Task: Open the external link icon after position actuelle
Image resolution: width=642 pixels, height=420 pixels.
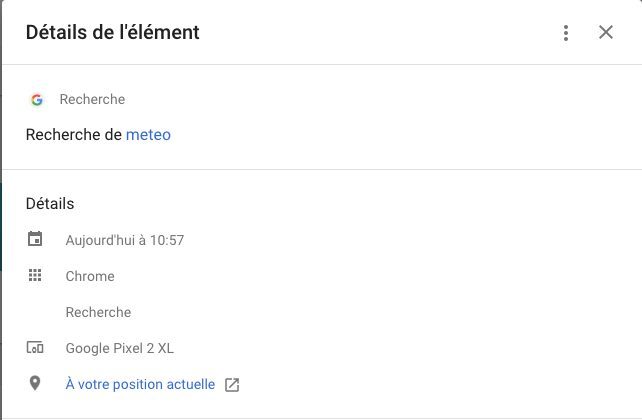Action: (x=232, y=385)
